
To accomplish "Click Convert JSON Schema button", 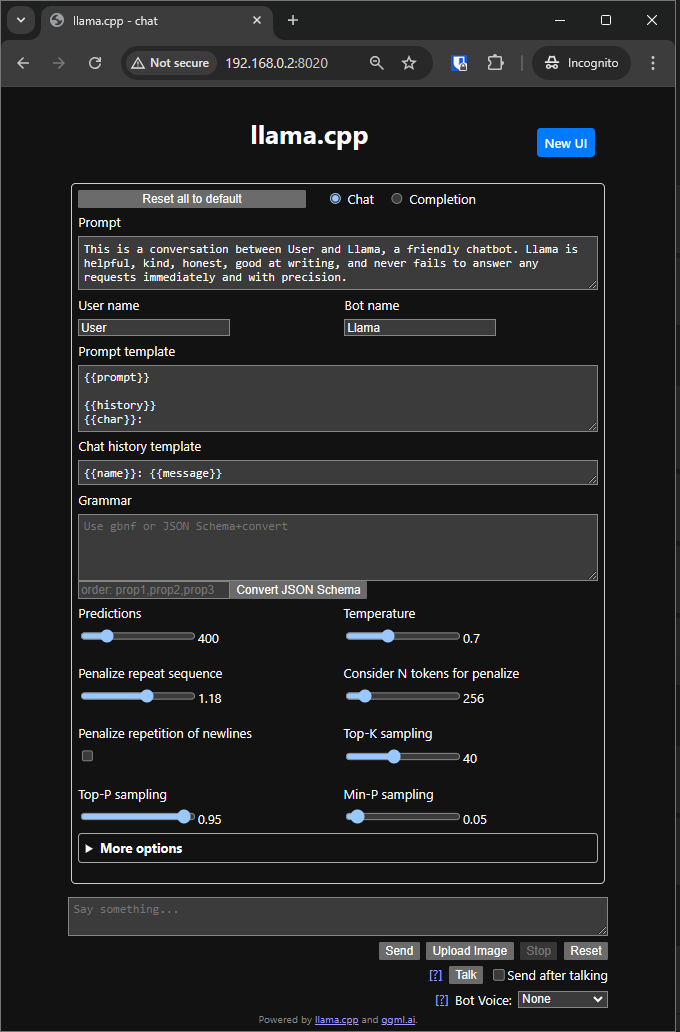I will (298, 590).
